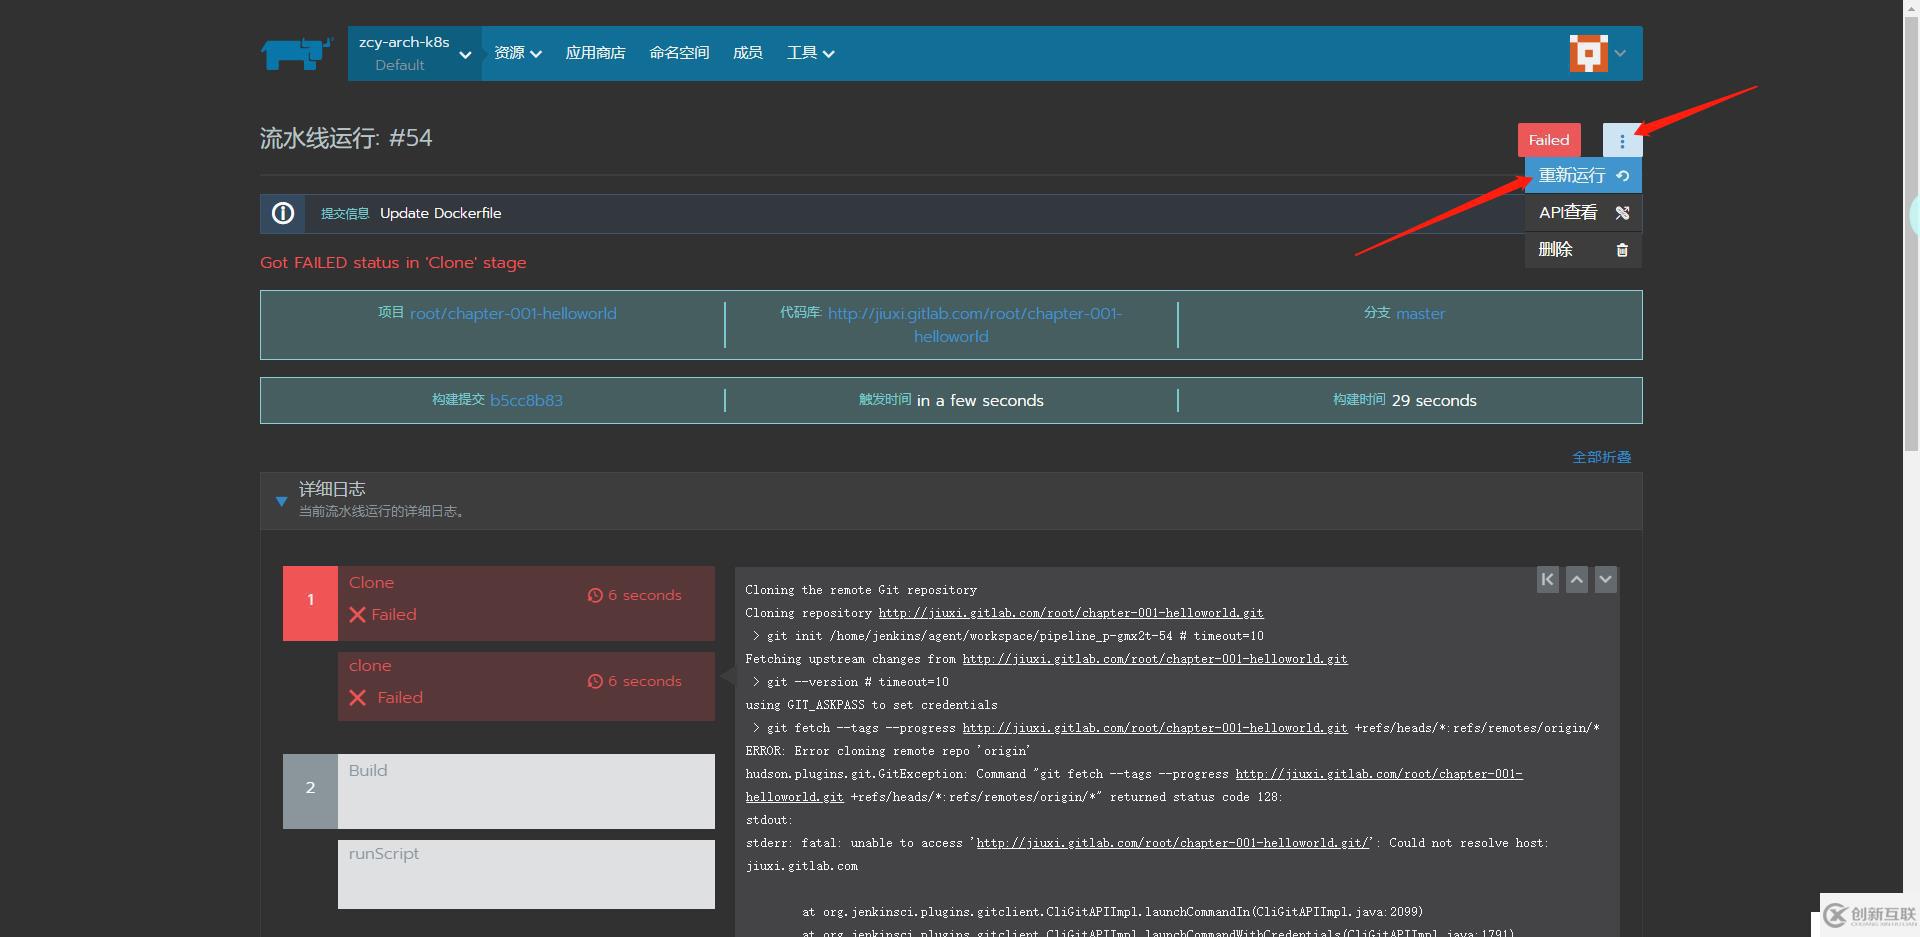Click the 'Update Dockerfile' commit message

441,213
